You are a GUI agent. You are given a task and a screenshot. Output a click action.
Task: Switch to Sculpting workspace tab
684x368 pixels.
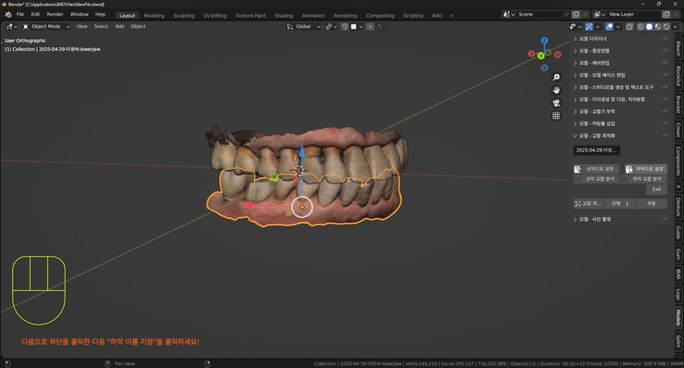[184, 16]
